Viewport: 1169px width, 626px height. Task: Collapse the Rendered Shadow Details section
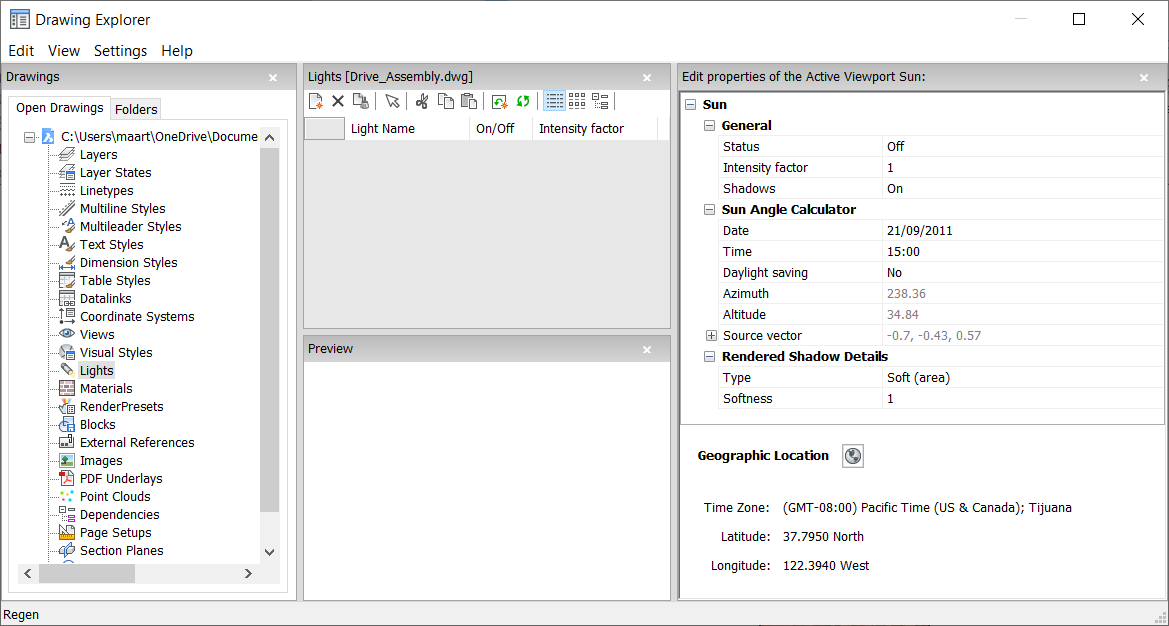point(710,357)
